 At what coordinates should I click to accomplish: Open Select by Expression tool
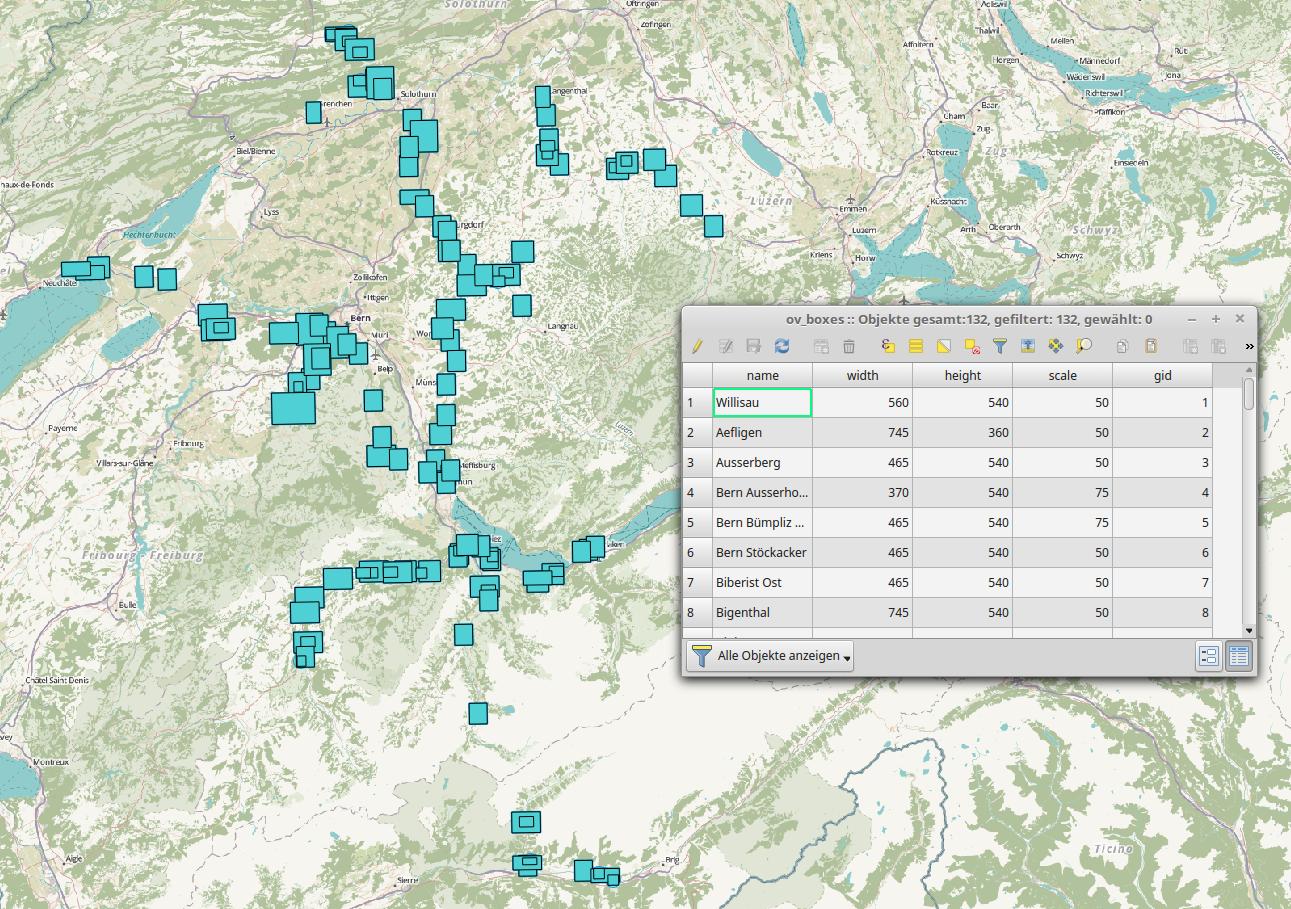click(888, 346)
